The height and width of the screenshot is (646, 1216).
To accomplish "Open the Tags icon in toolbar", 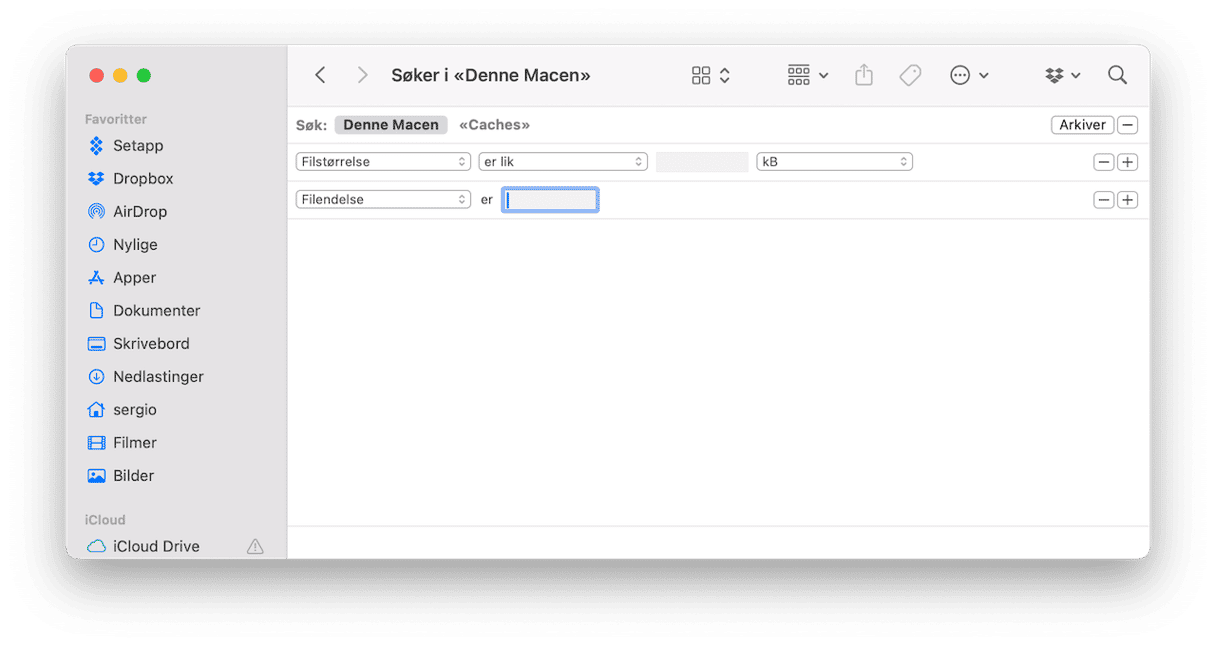I will pos(910,75).
